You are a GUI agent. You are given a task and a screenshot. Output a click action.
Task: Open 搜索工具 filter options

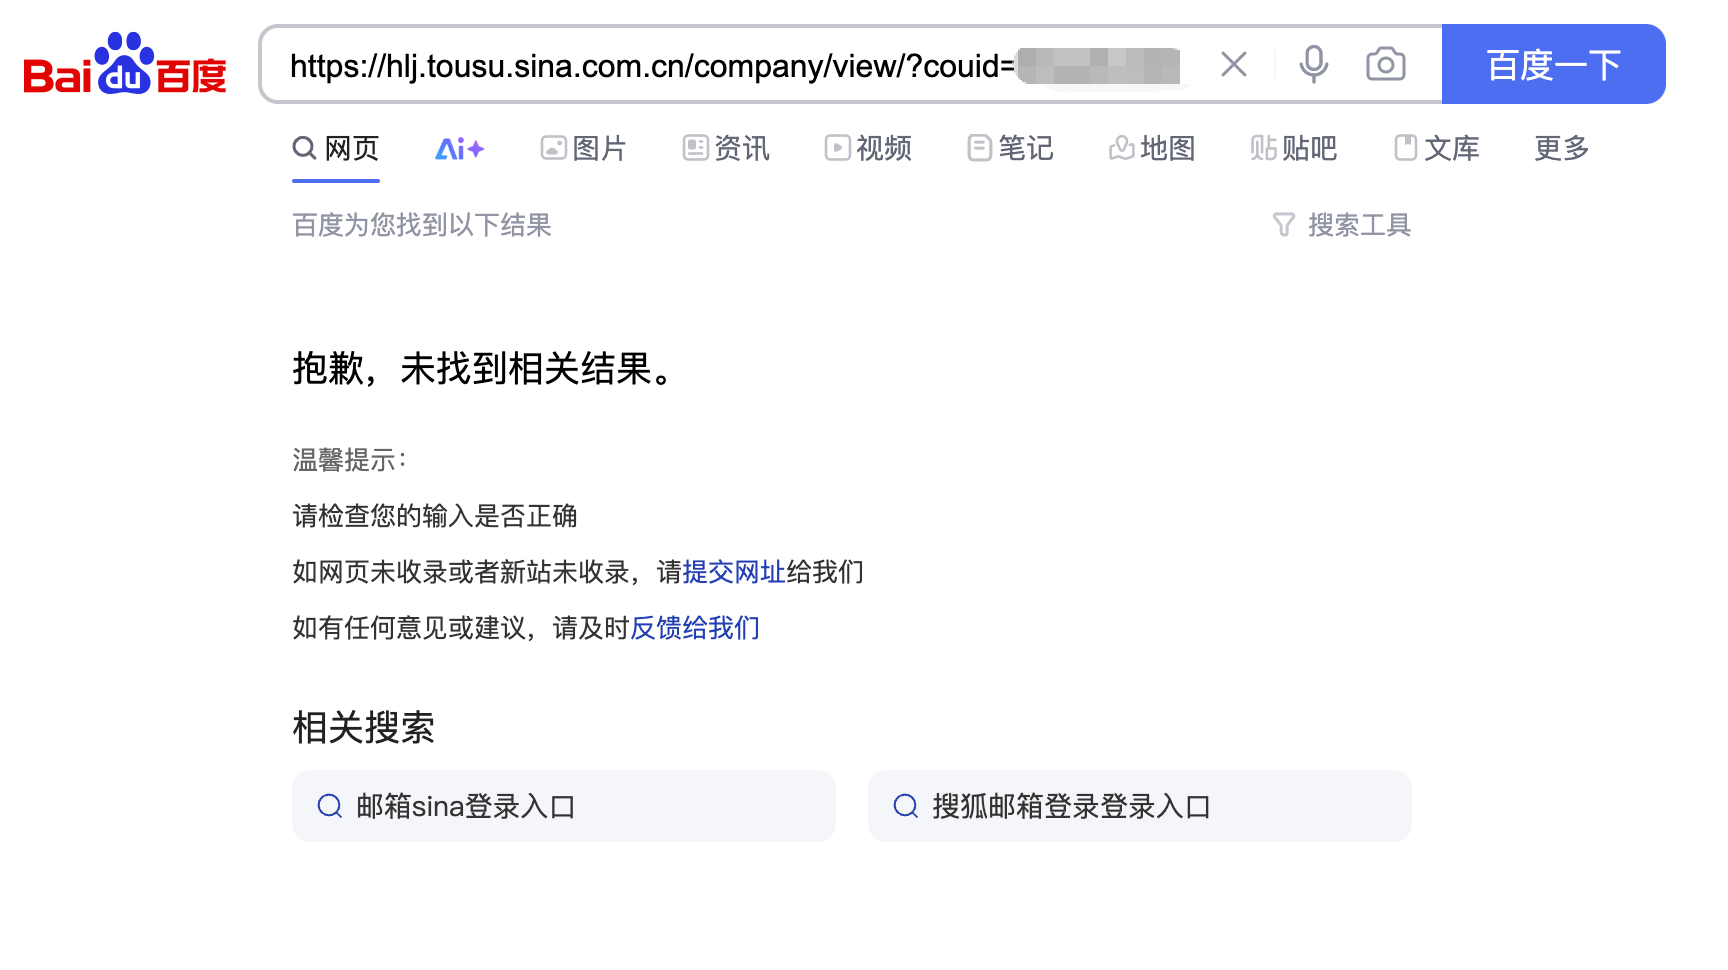[1342, 225]
